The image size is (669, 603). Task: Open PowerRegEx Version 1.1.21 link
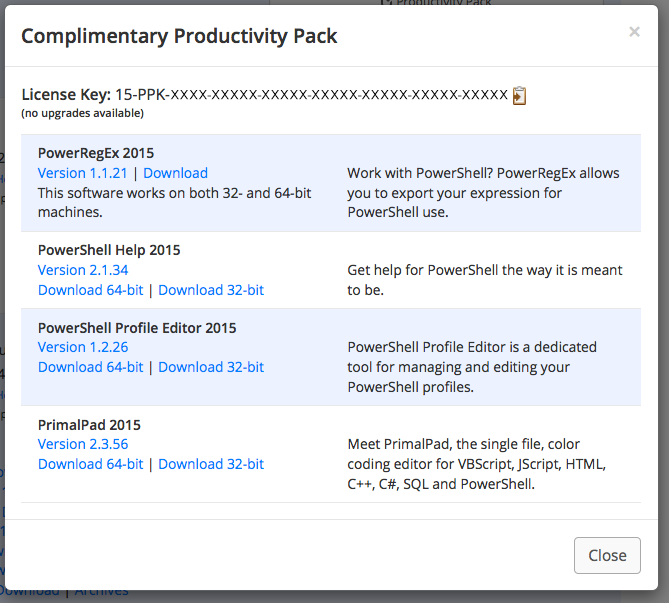click(x=82, y=173)
